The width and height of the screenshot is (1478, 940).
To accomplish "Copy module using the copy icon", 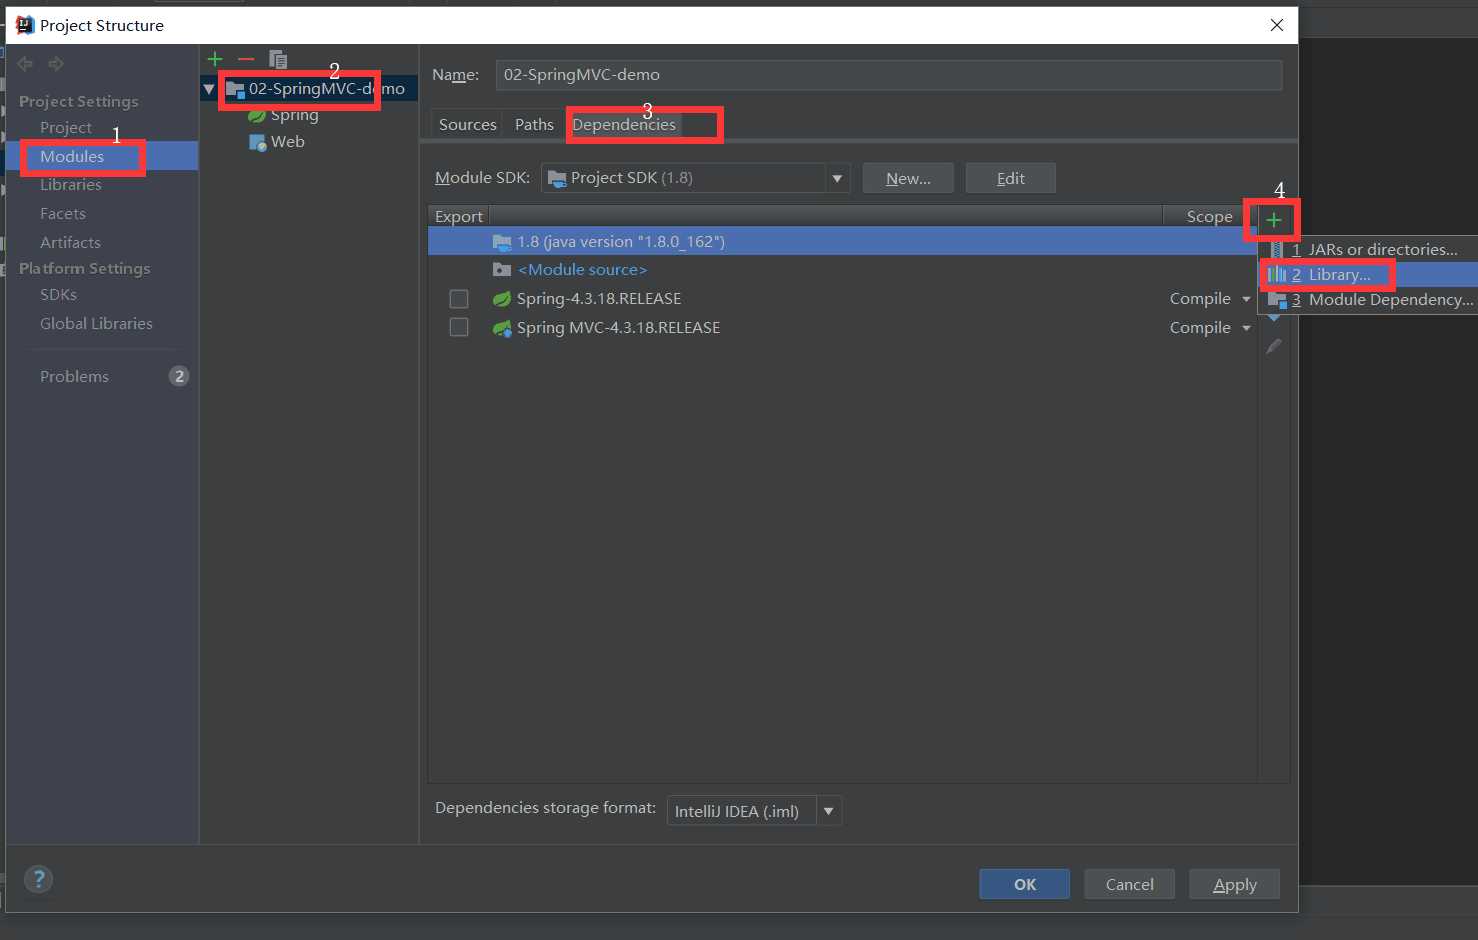I will click(278, 59).
